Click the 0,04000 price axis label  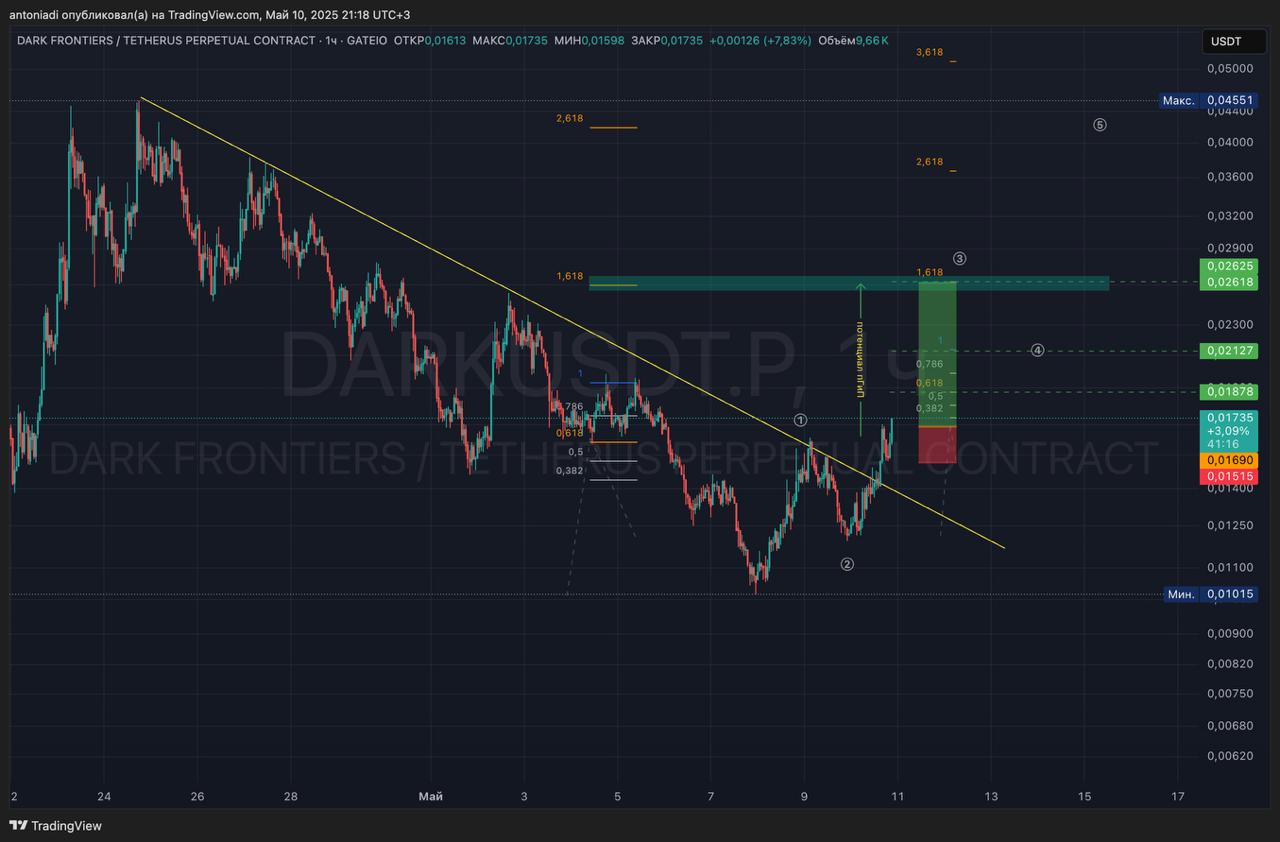(x=1229, y=142)
